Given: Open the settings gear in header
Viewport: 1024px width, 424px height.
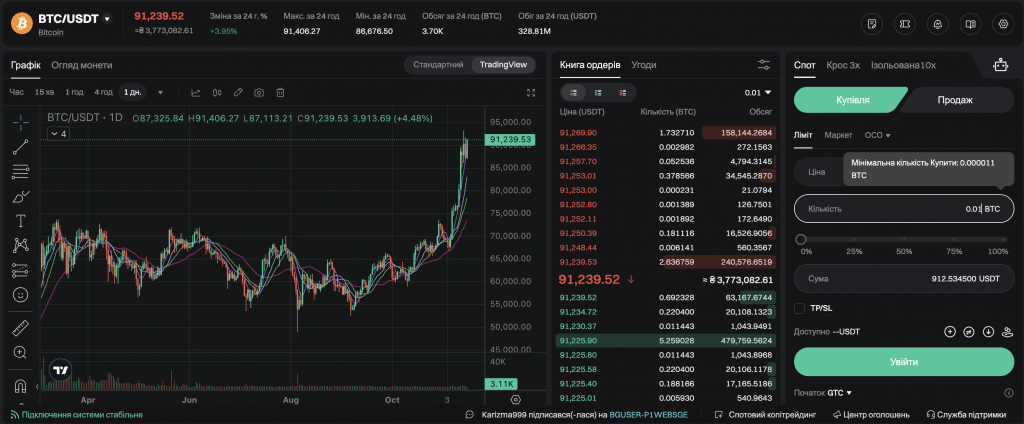Looking at the screenshot, I should [1004, 24].
